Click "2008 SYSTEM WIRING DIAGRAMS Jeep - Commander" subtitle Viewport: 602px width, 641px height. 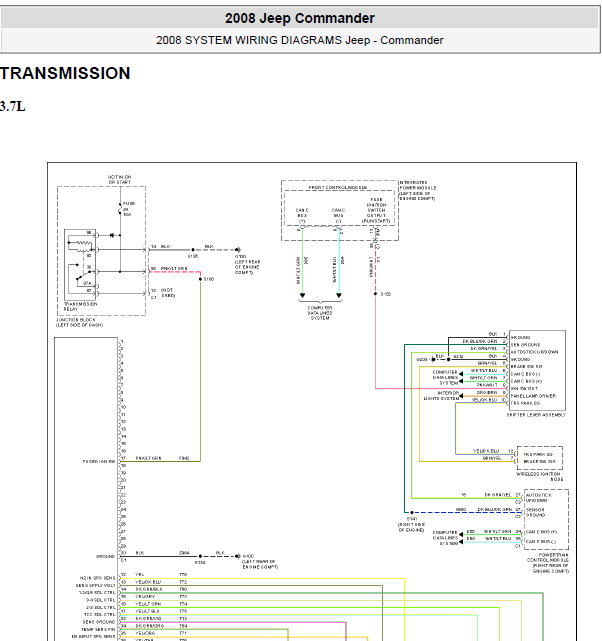300,40
